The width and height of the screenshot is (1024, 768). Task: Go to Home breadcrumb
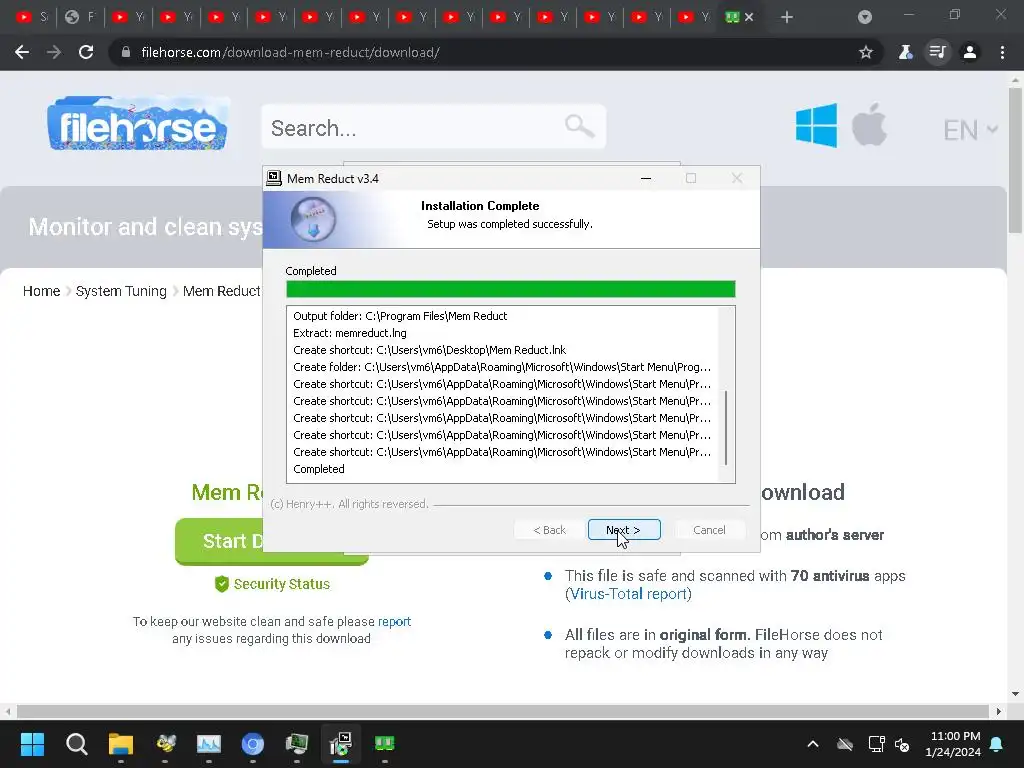pyautogui.click(x=41, y=291)
